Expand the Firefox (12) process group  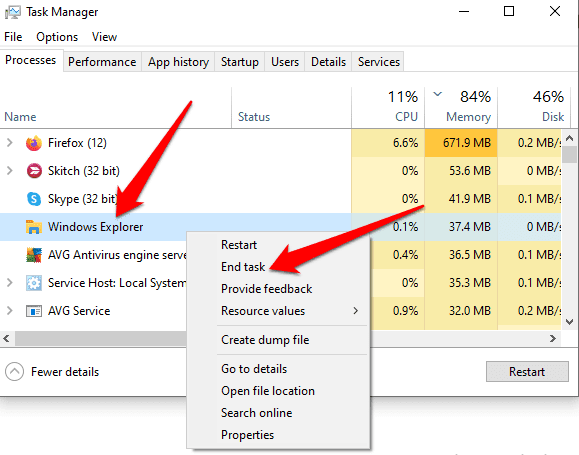tap(10, 143)
